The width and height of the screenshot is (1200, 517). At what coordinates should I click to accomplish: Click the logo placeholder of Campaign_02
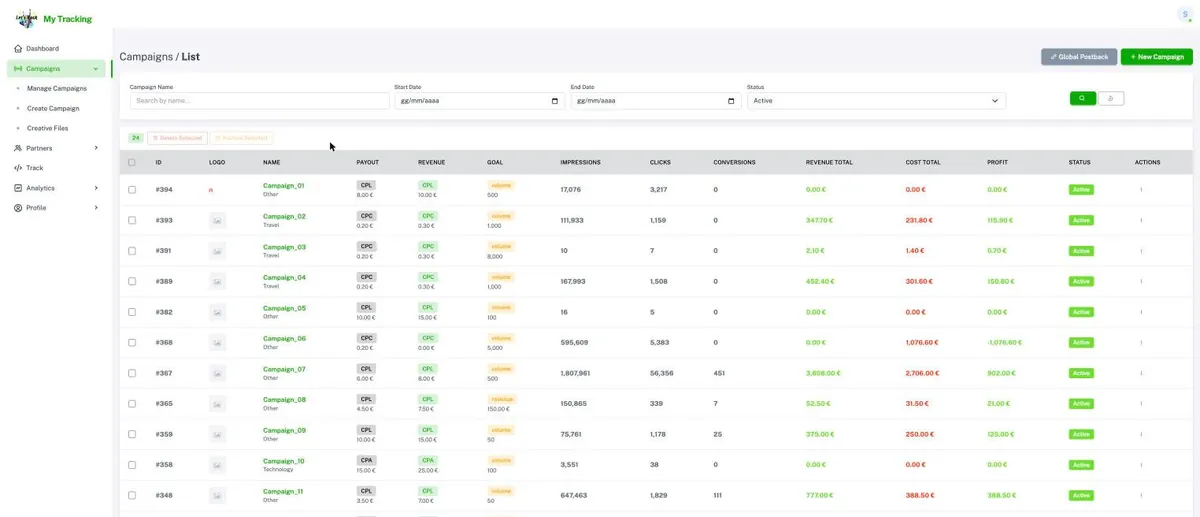click(217, 220)
